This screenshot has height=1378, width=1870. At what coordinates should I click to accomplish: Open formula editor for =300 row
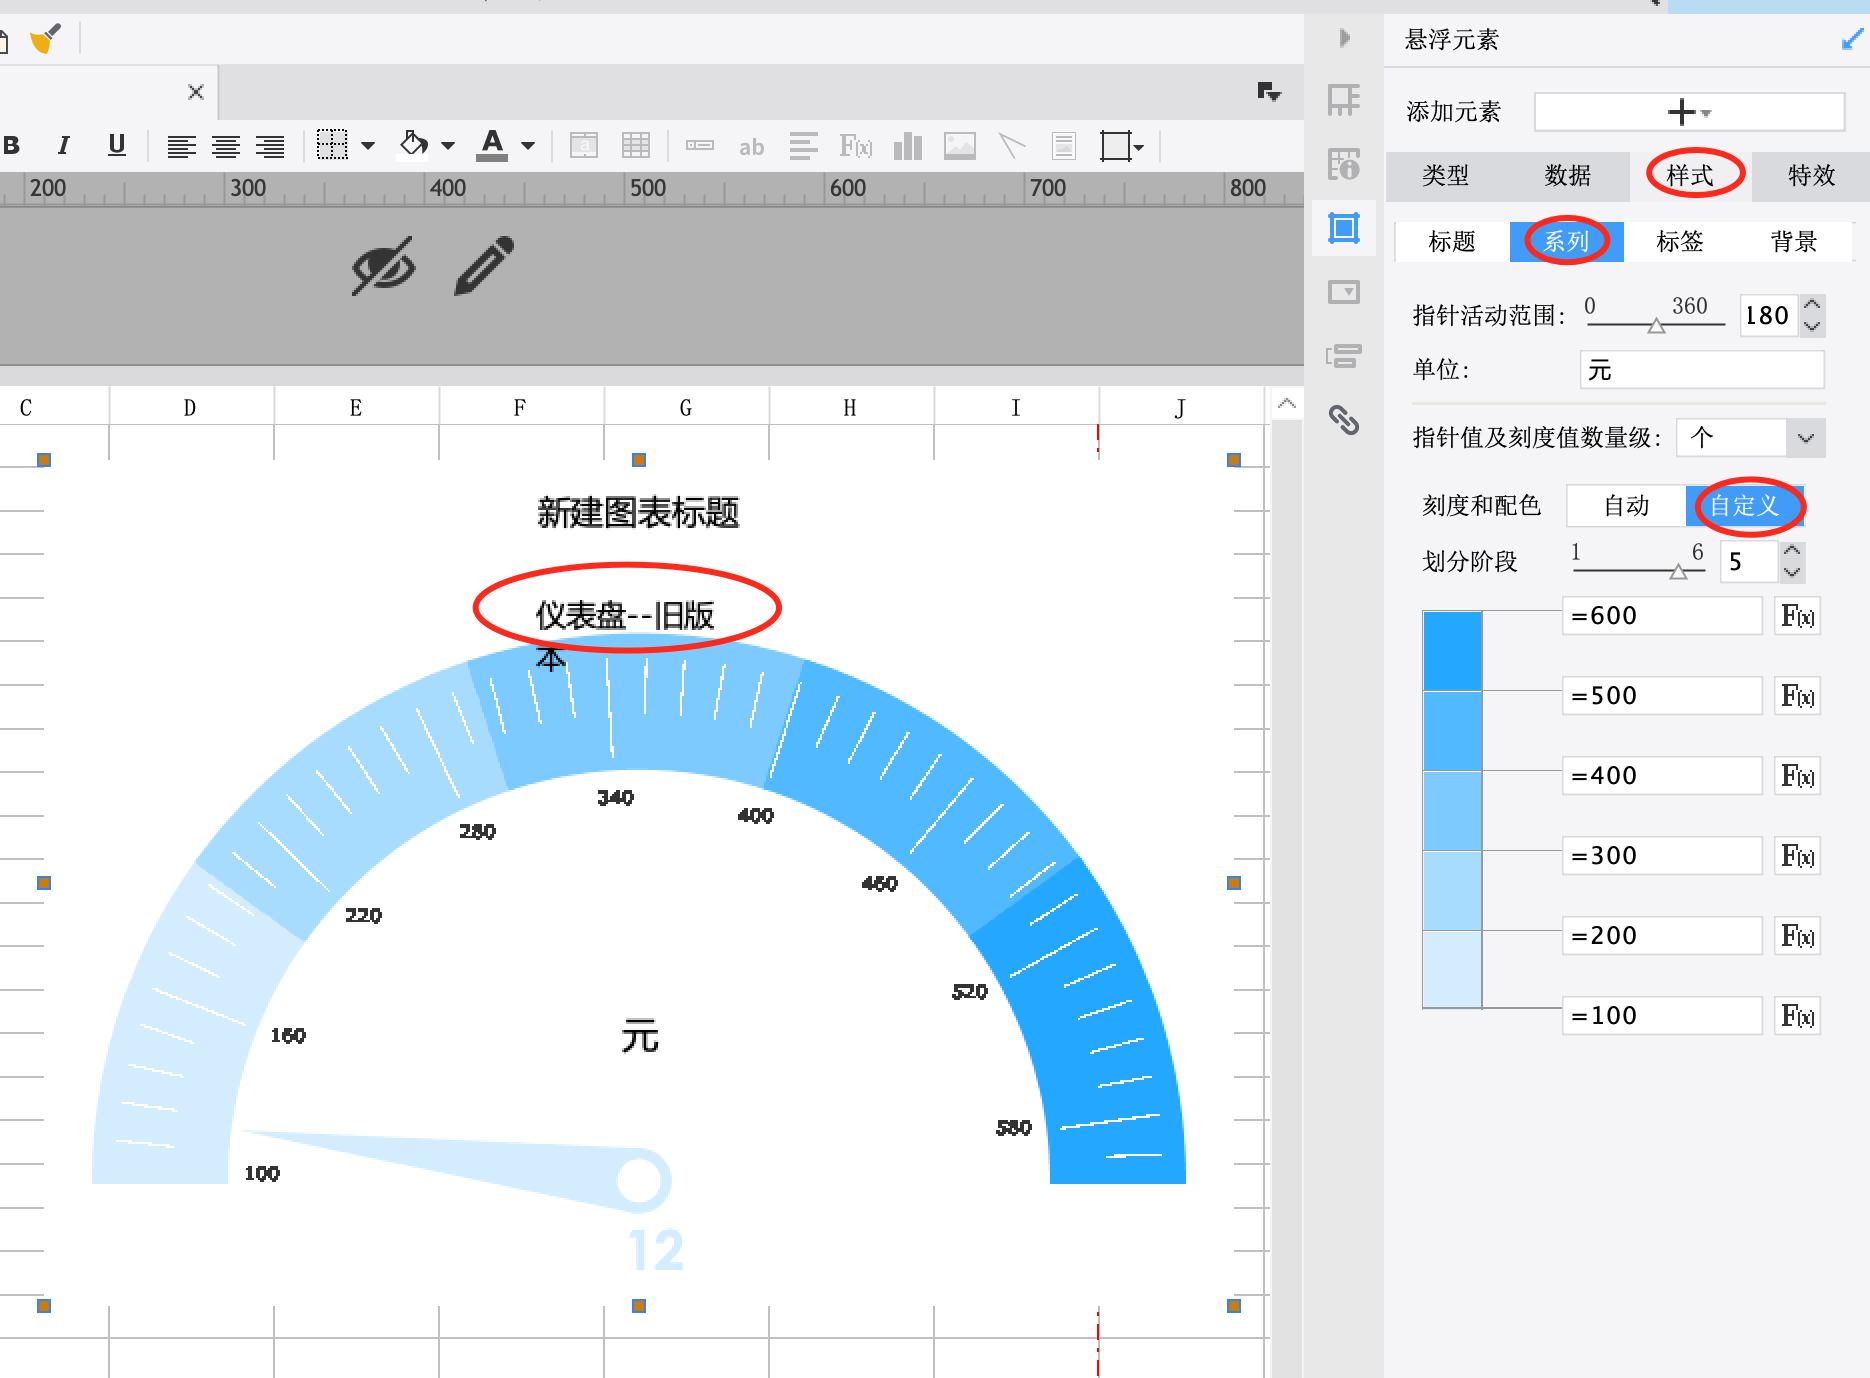(x=1798, y=856)
